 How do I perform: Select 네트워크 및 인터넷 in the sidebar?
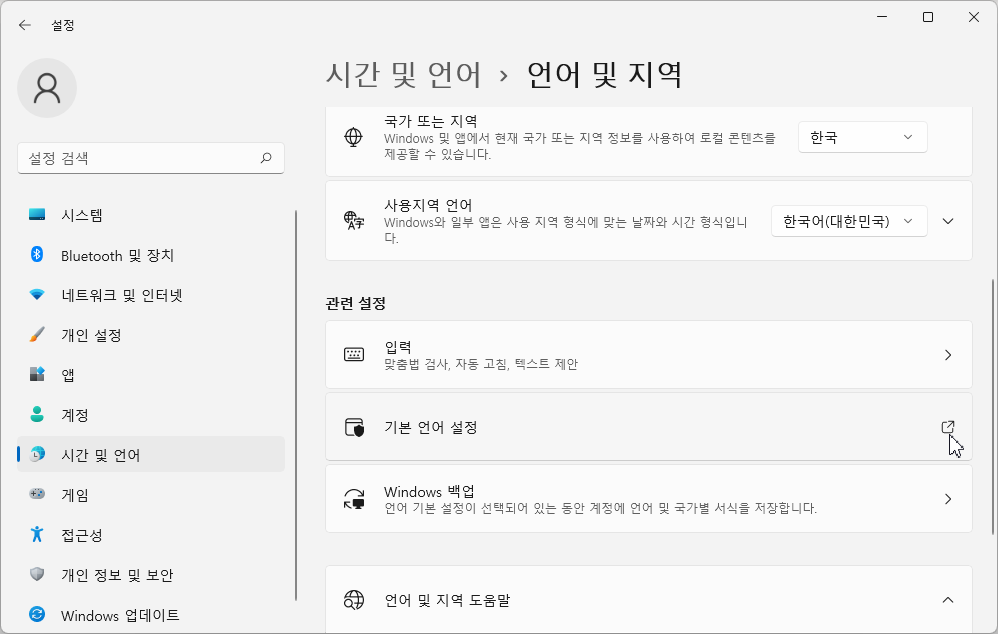tap(151, 295)
